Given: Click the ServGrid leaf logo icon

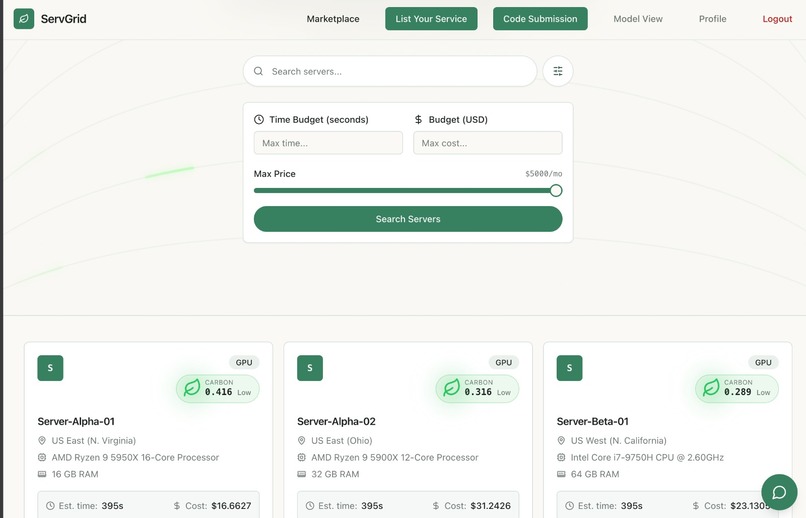Looking at the screenshot, I should [24, 19].
